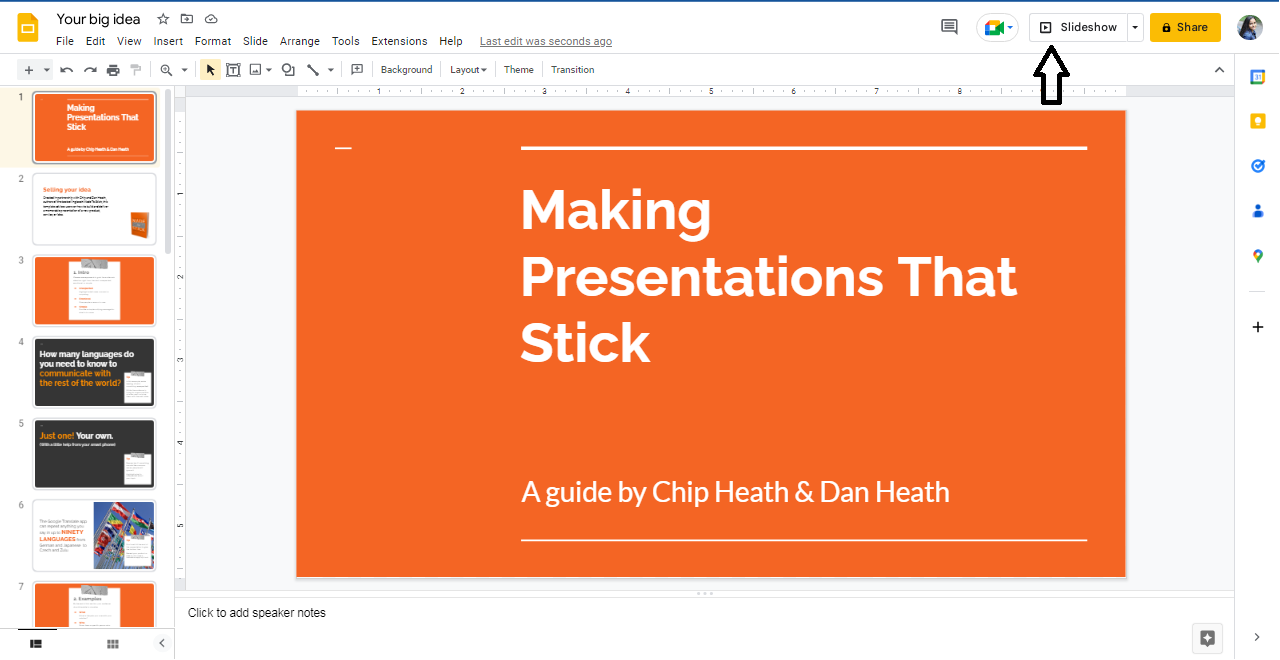Open the Arrange menu
This screenshot has width=1280, height=660.
tap(299, 41)
